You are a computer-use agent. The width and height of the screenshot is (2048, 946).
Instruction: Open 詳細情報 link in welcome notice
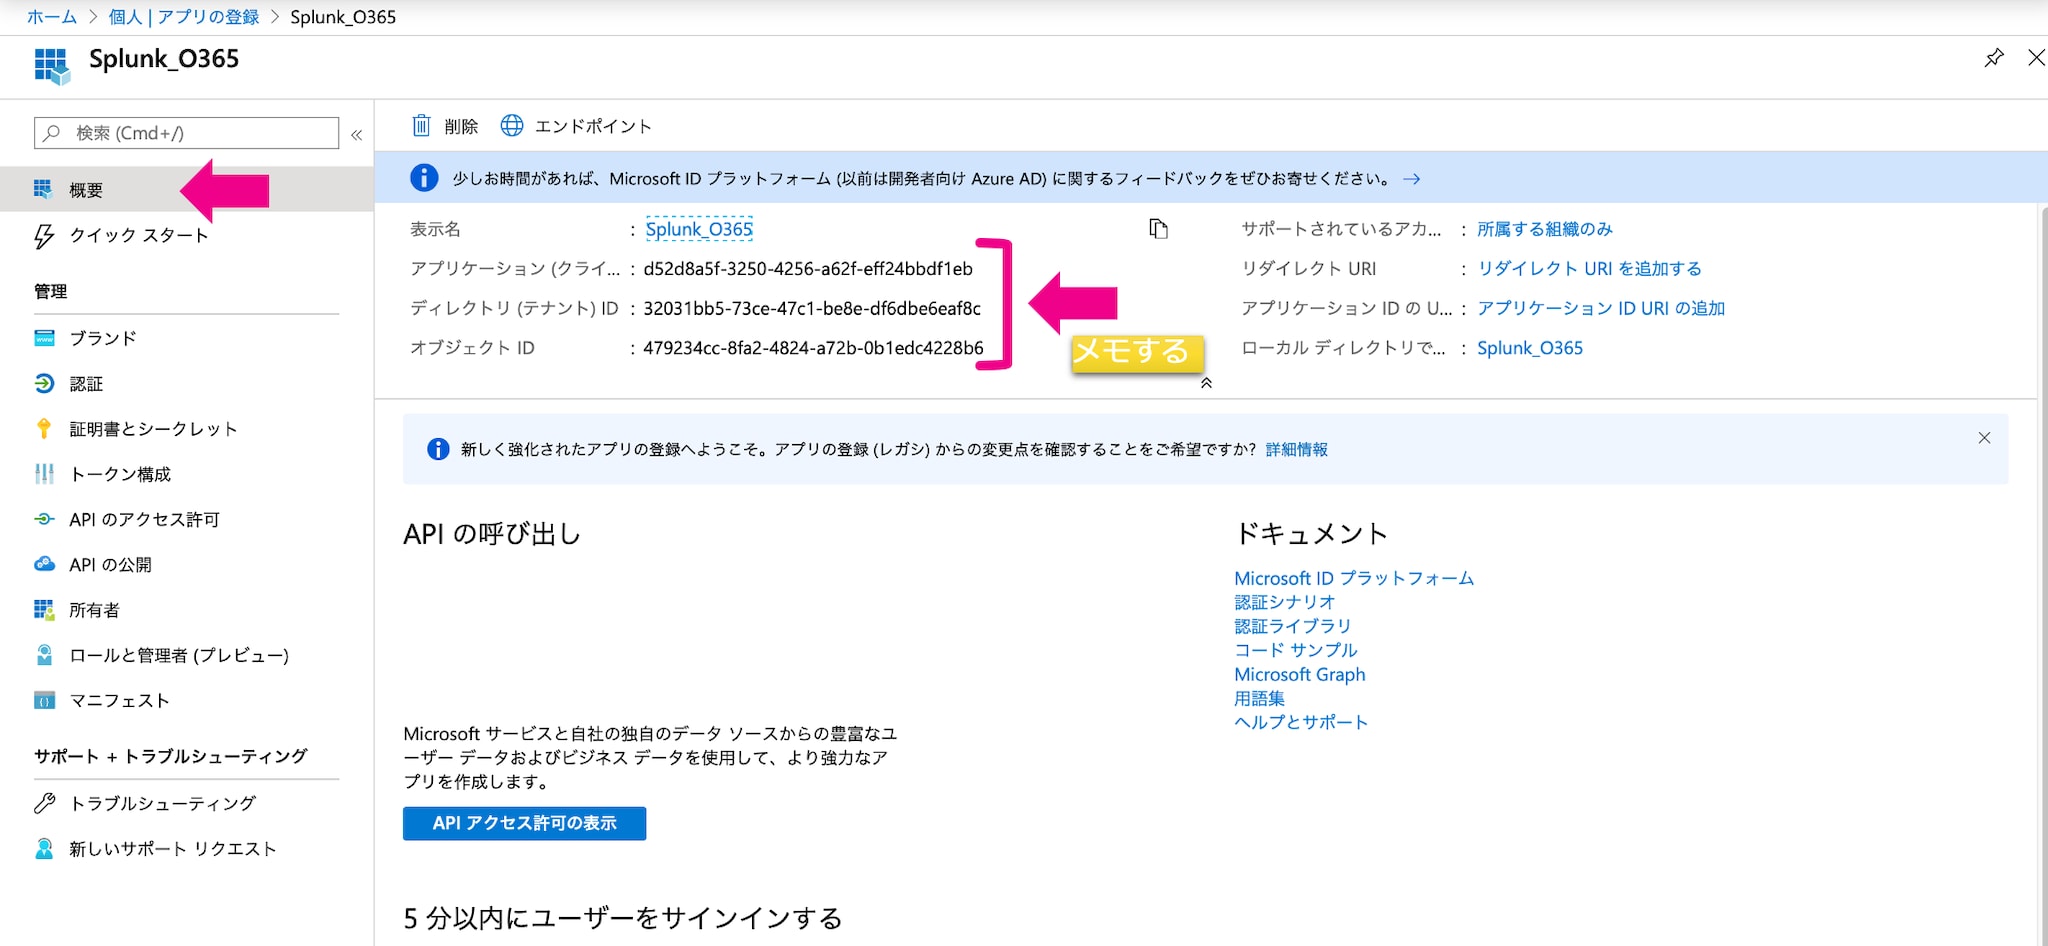point(1297,449)
